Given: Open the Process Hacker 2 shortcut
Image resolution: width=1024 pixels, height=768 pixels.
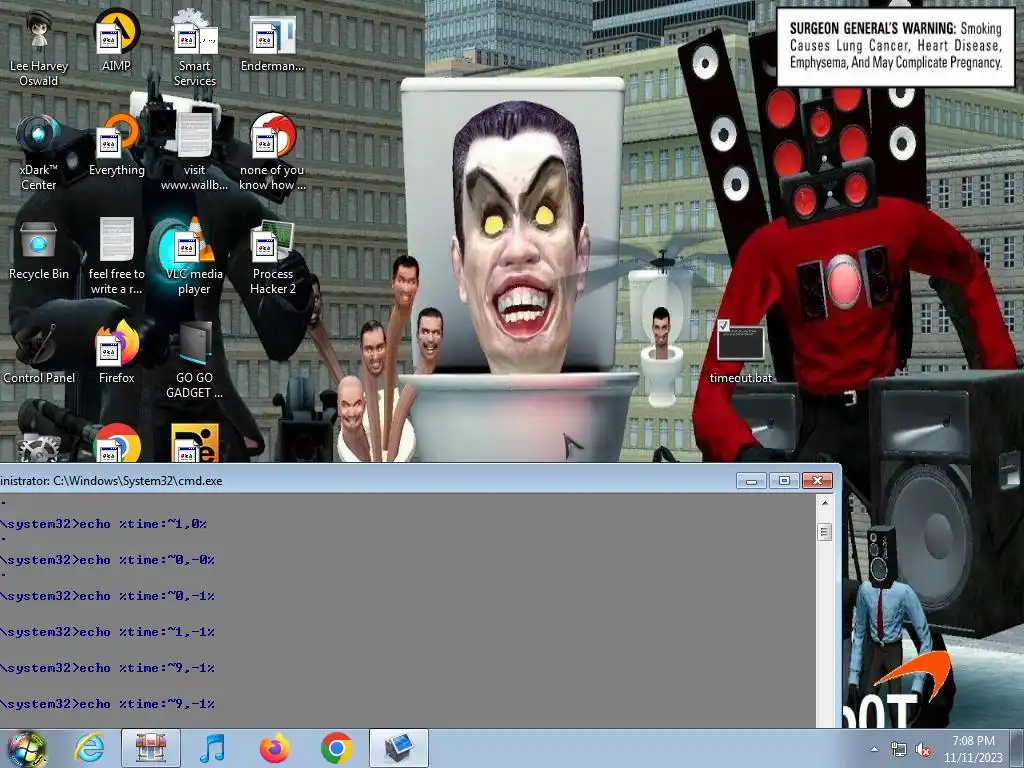Looking at the screenshot, I should (x=272, y=257).
